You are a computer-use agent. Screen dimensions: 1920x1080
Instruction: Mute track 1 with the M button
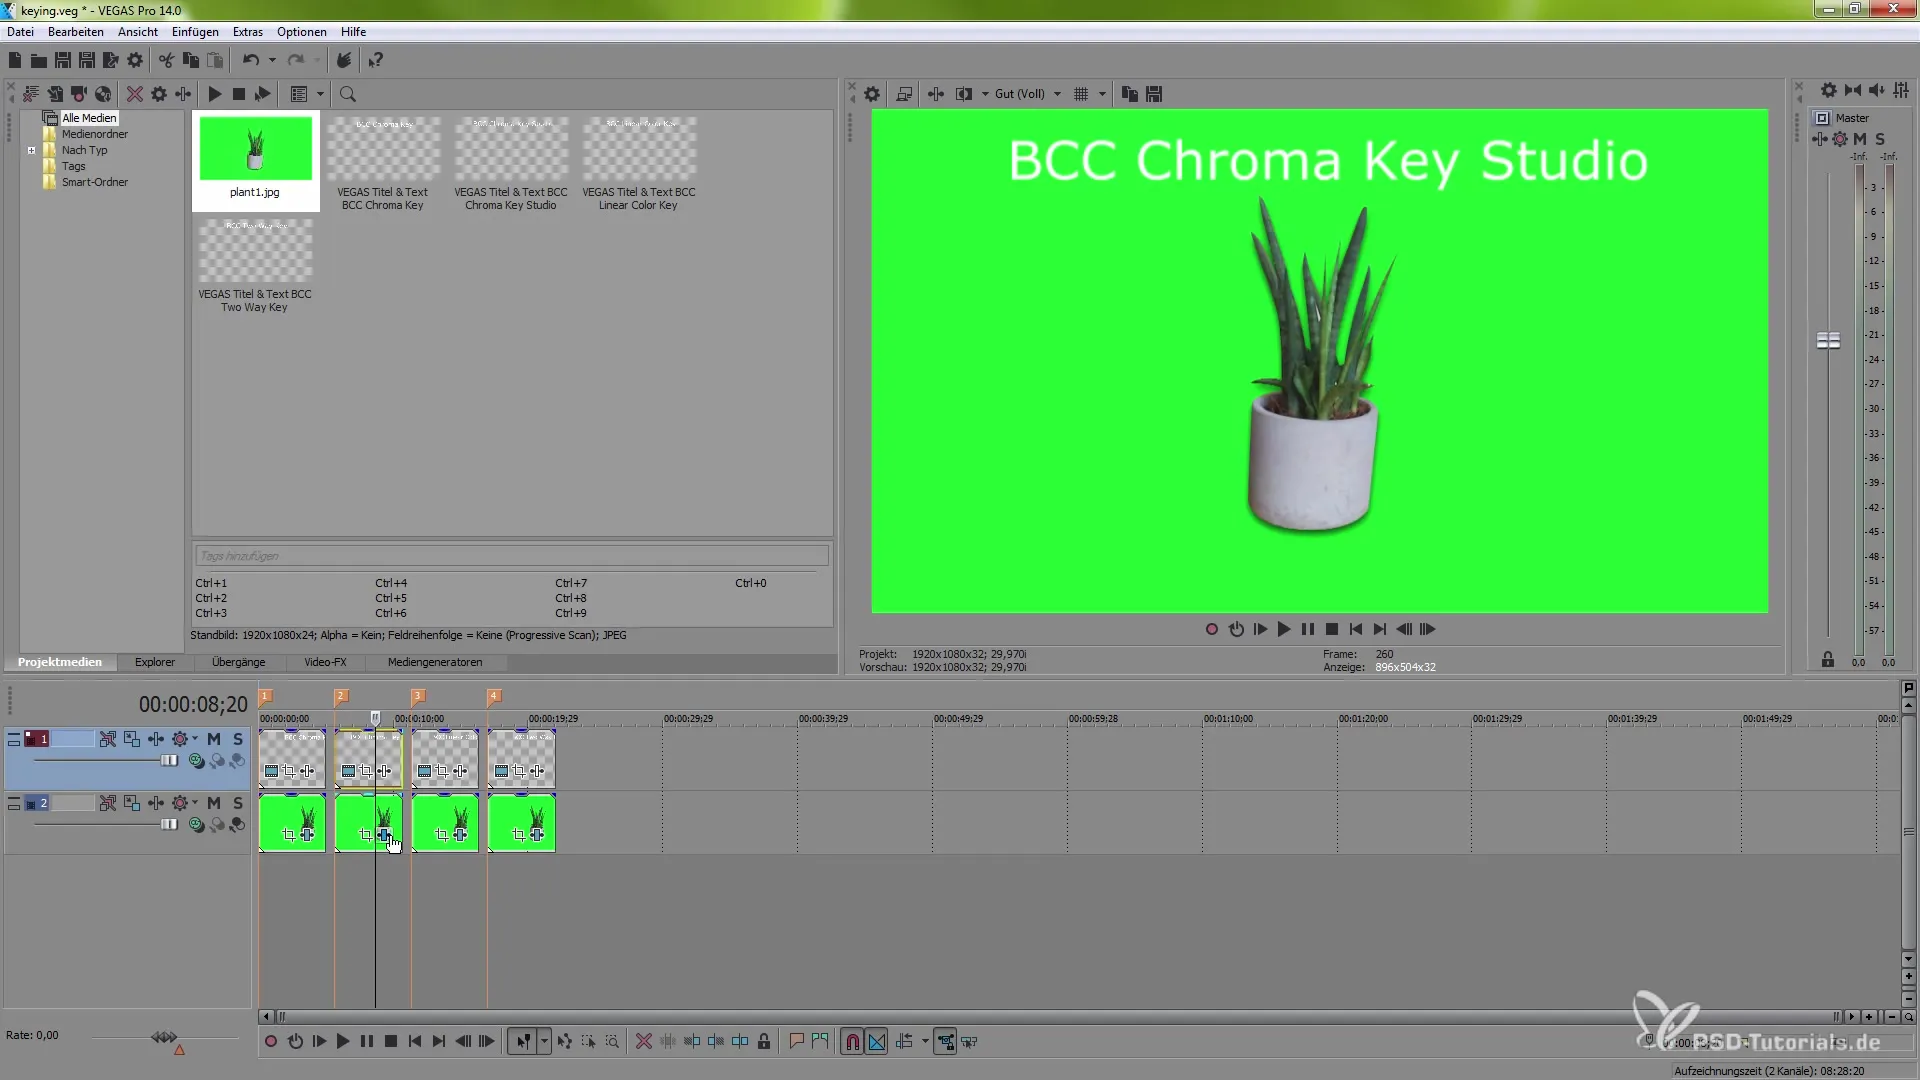[214, 739]
